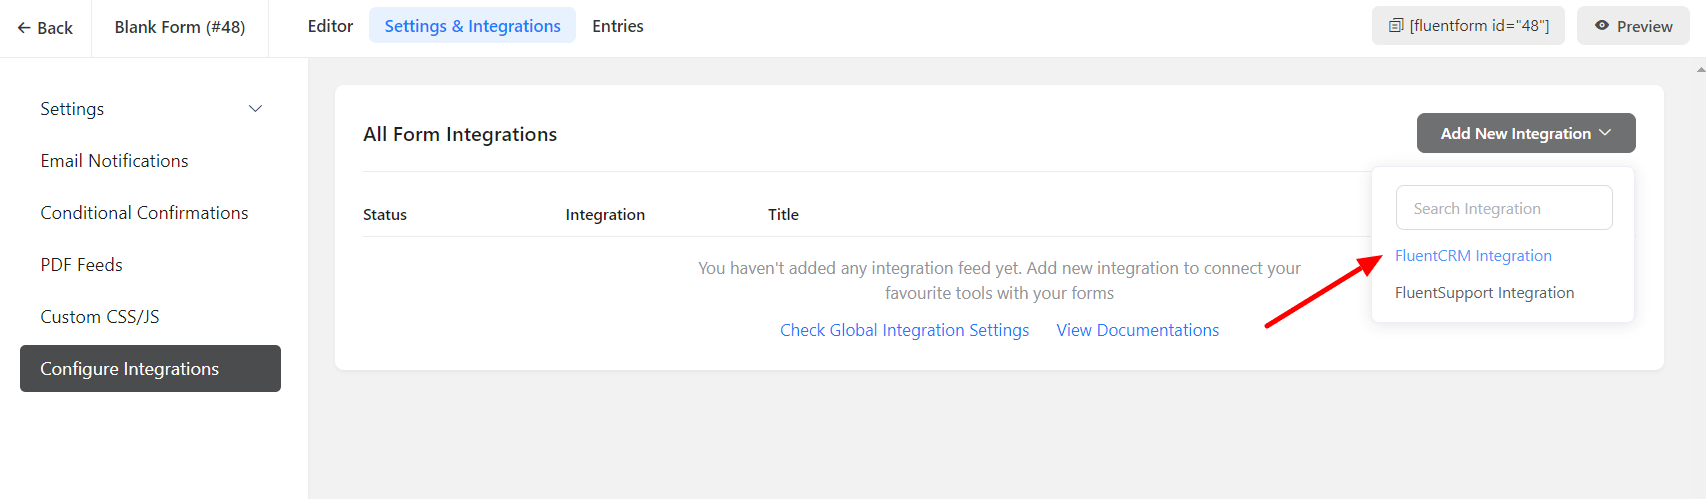Open the Add New Integration dropdown

pos(1525,133)
